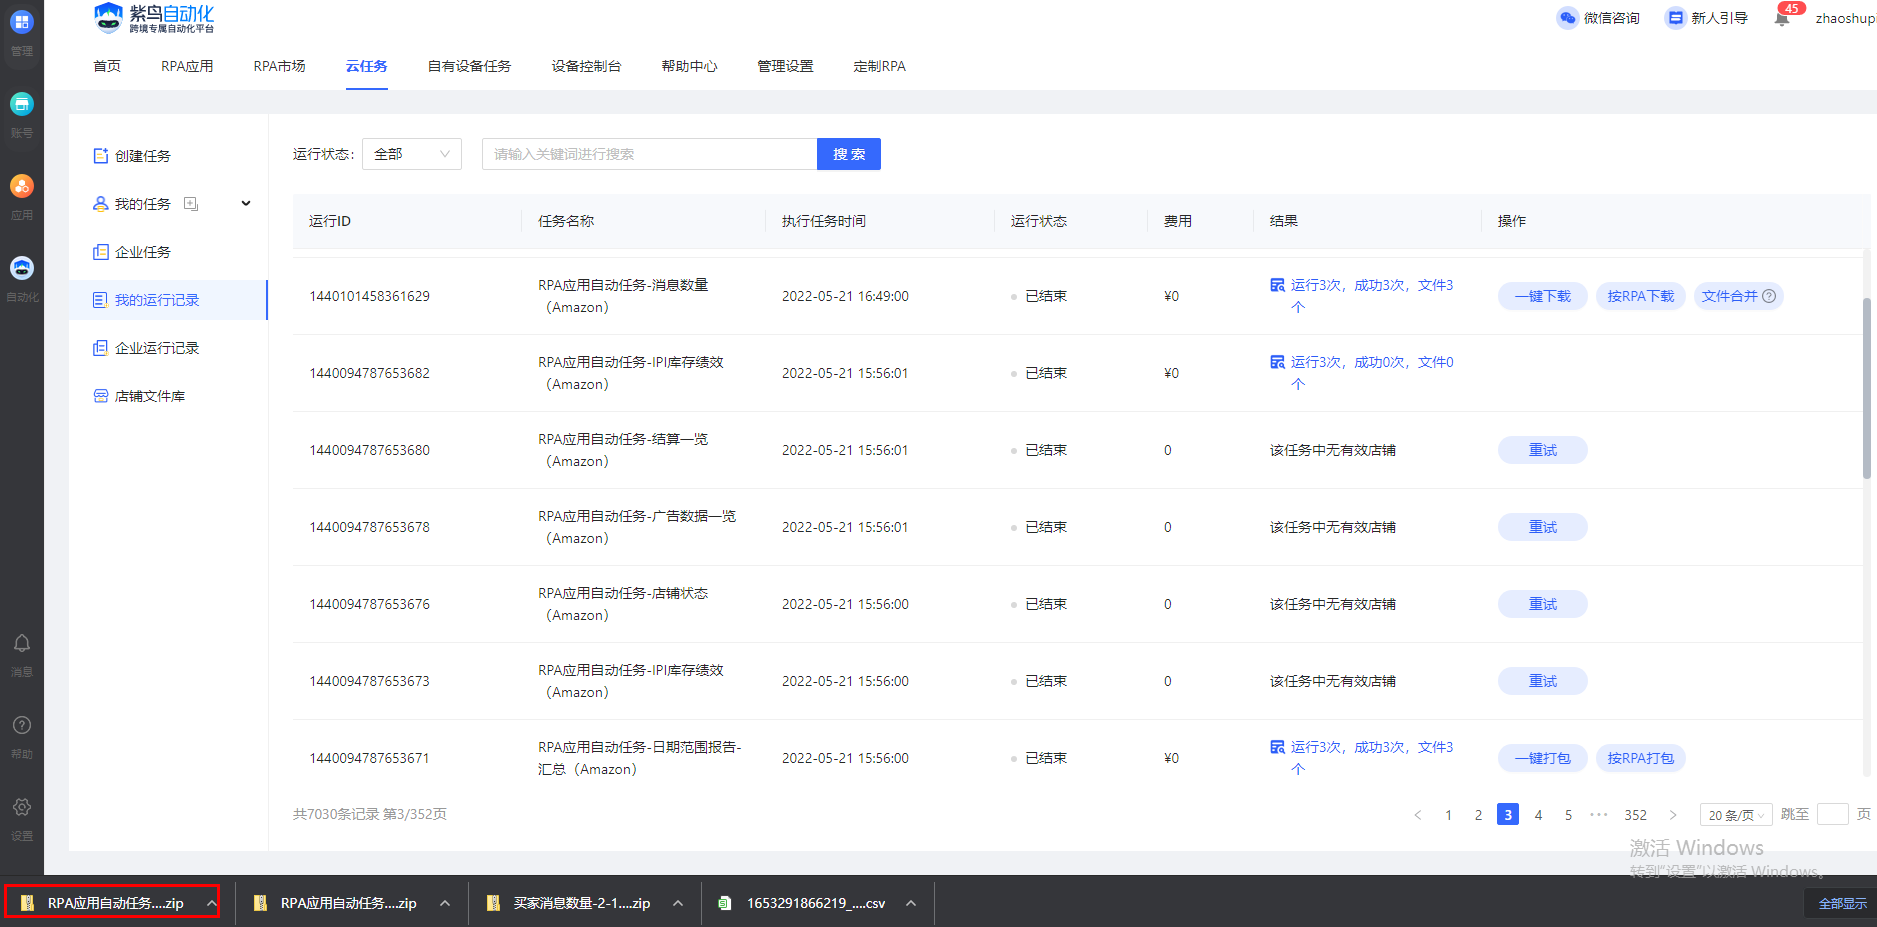The image size is (1877, 927).
Task: Click result icon in 日期范围报告 row
Action: [1277, 747]
